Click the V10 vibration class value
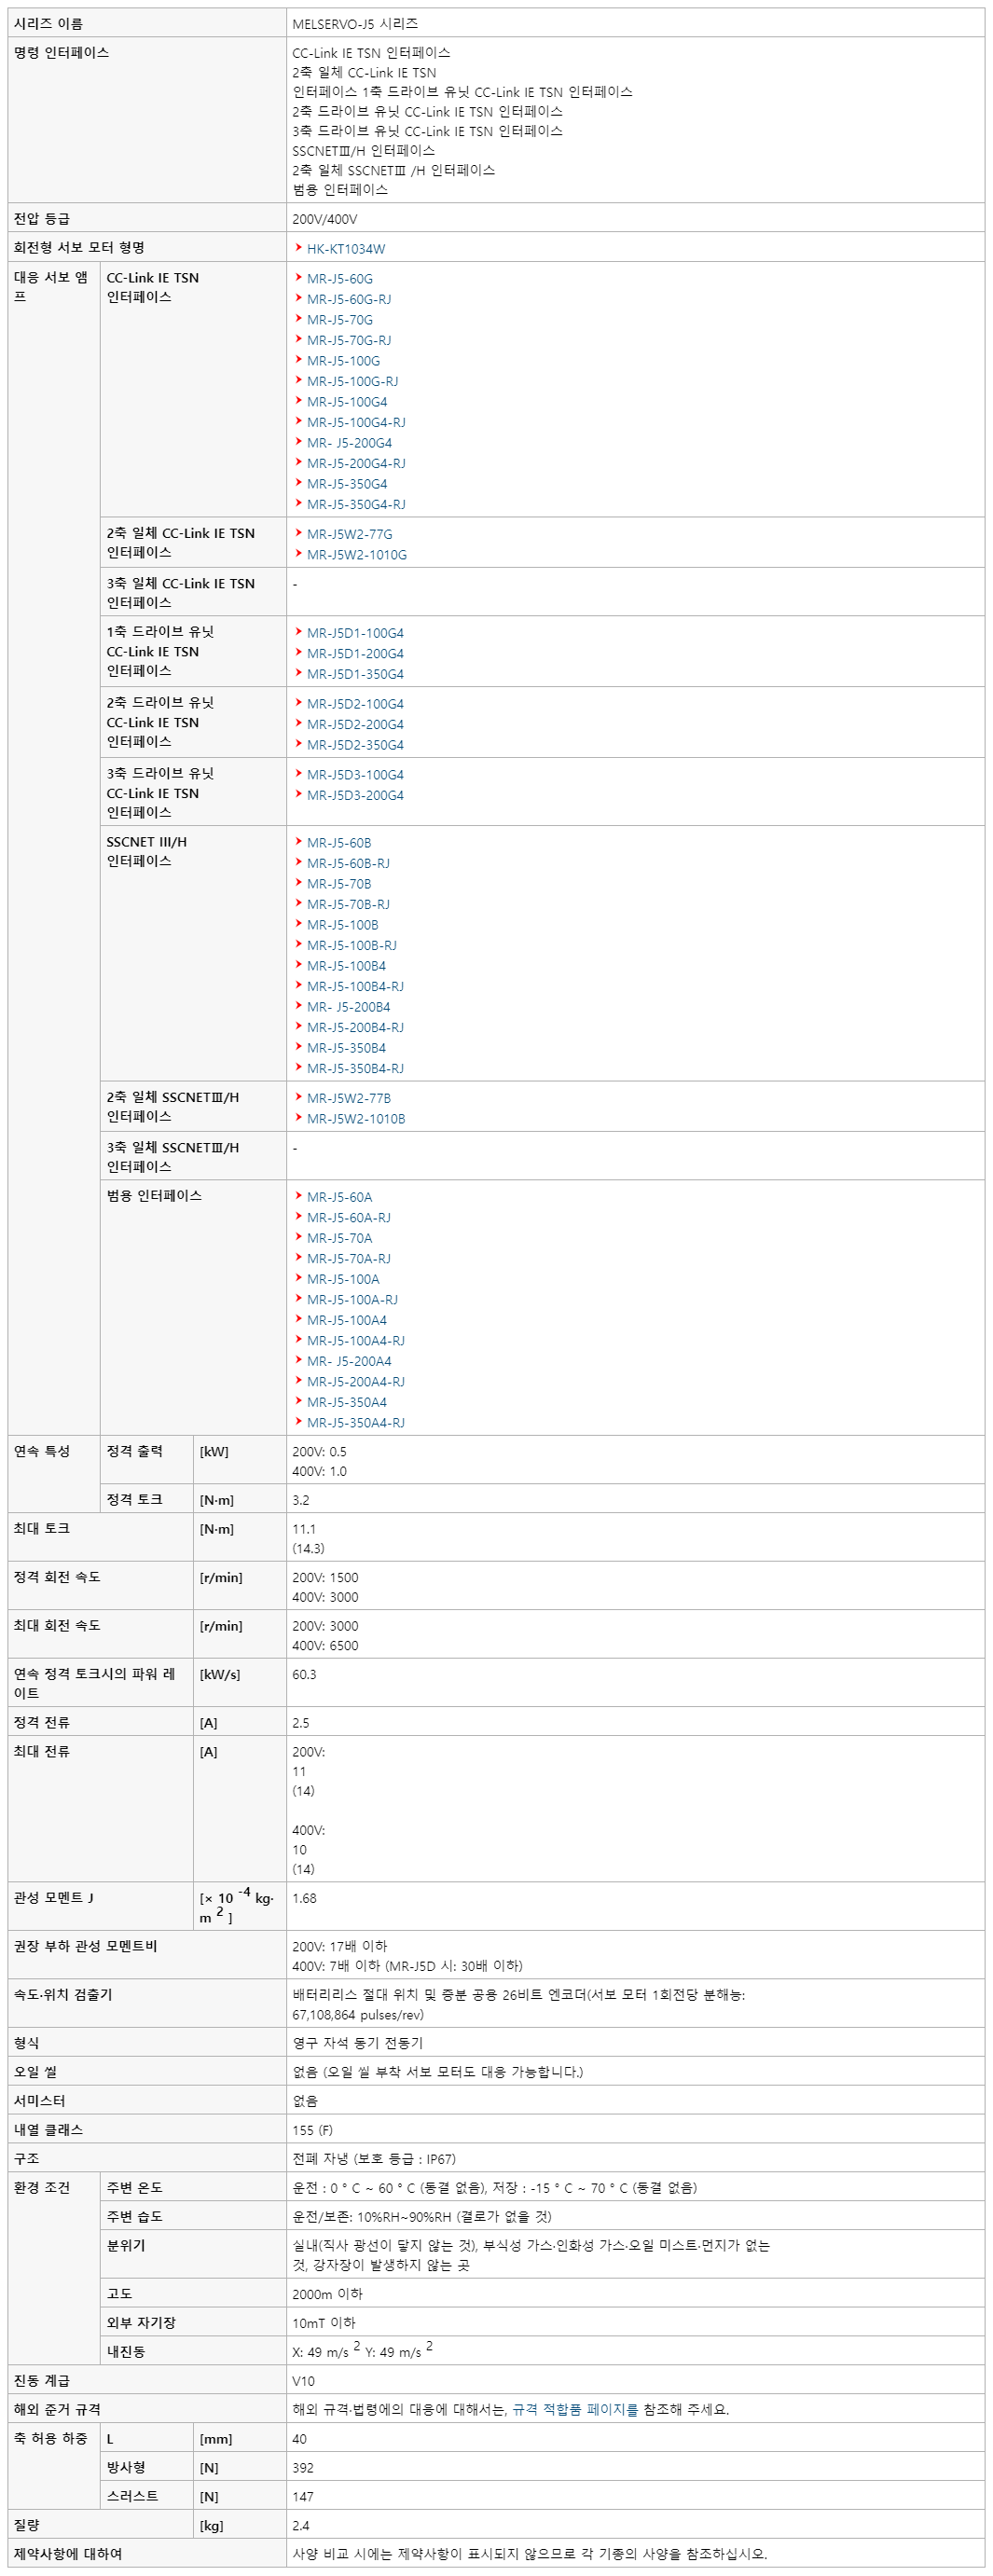This screenshot has width=993, height=2576. pos(303,2381)
